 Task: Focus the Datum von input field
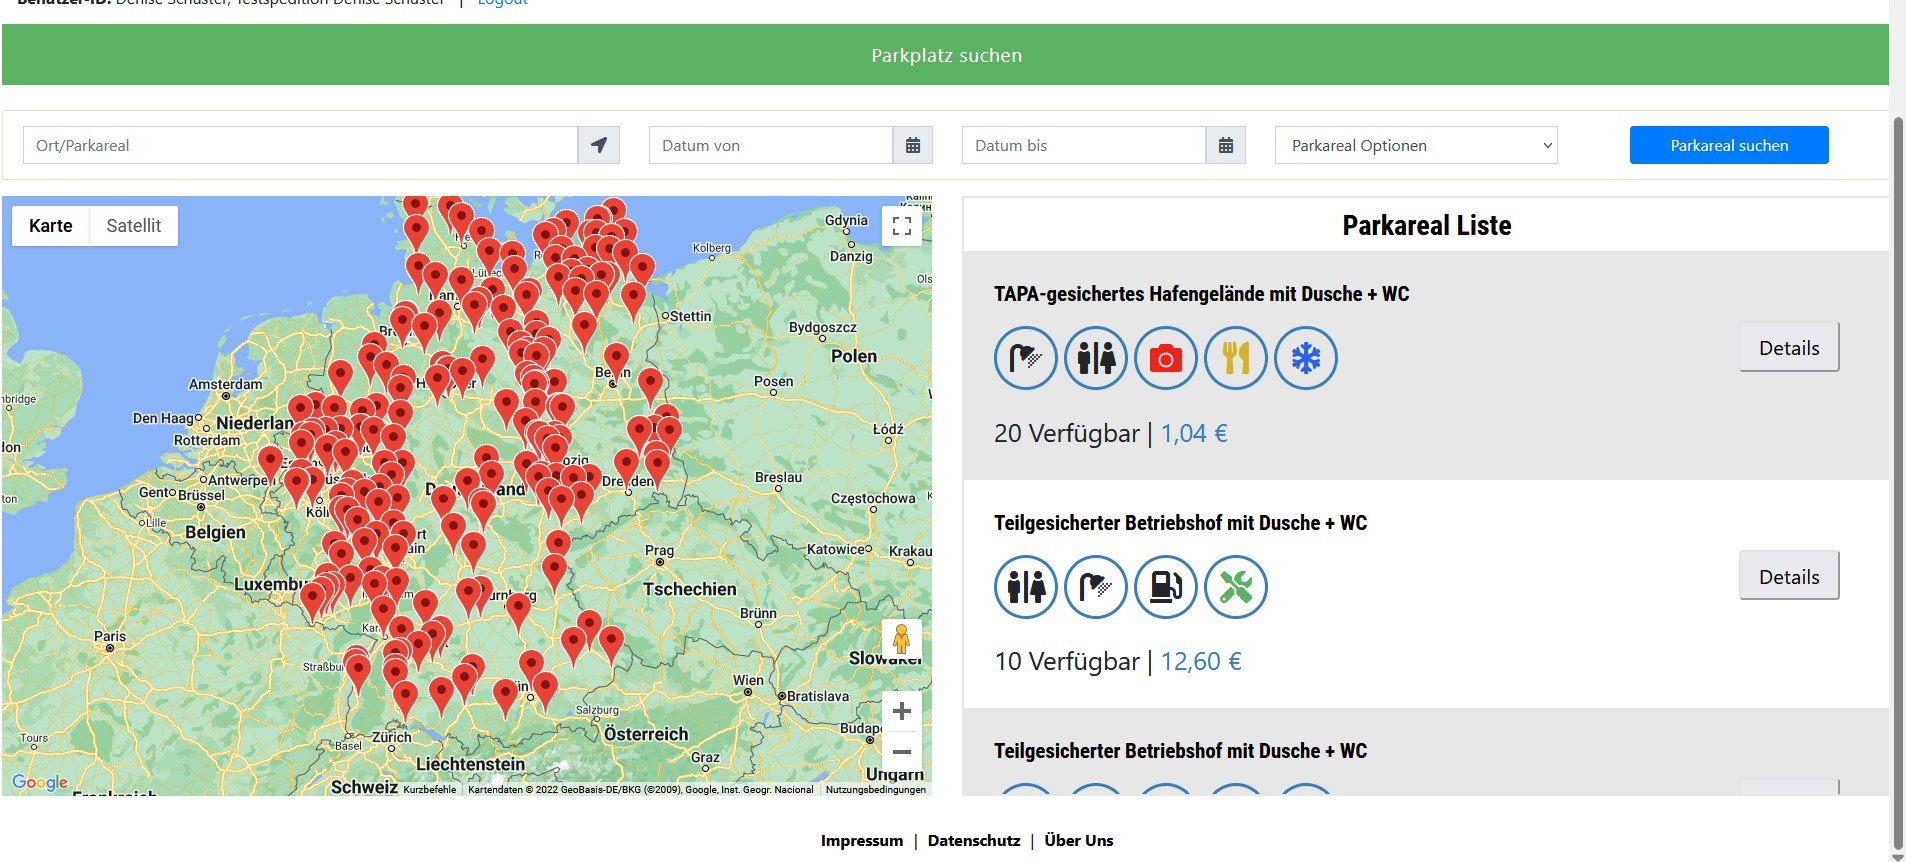pos(771,145)
